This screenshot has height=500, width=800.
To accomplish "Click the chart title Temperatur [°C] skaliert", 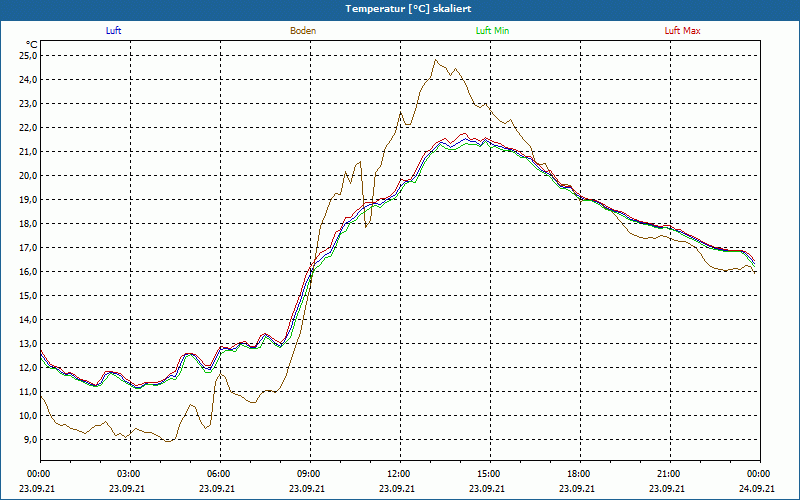I will (x=408, y=9).
